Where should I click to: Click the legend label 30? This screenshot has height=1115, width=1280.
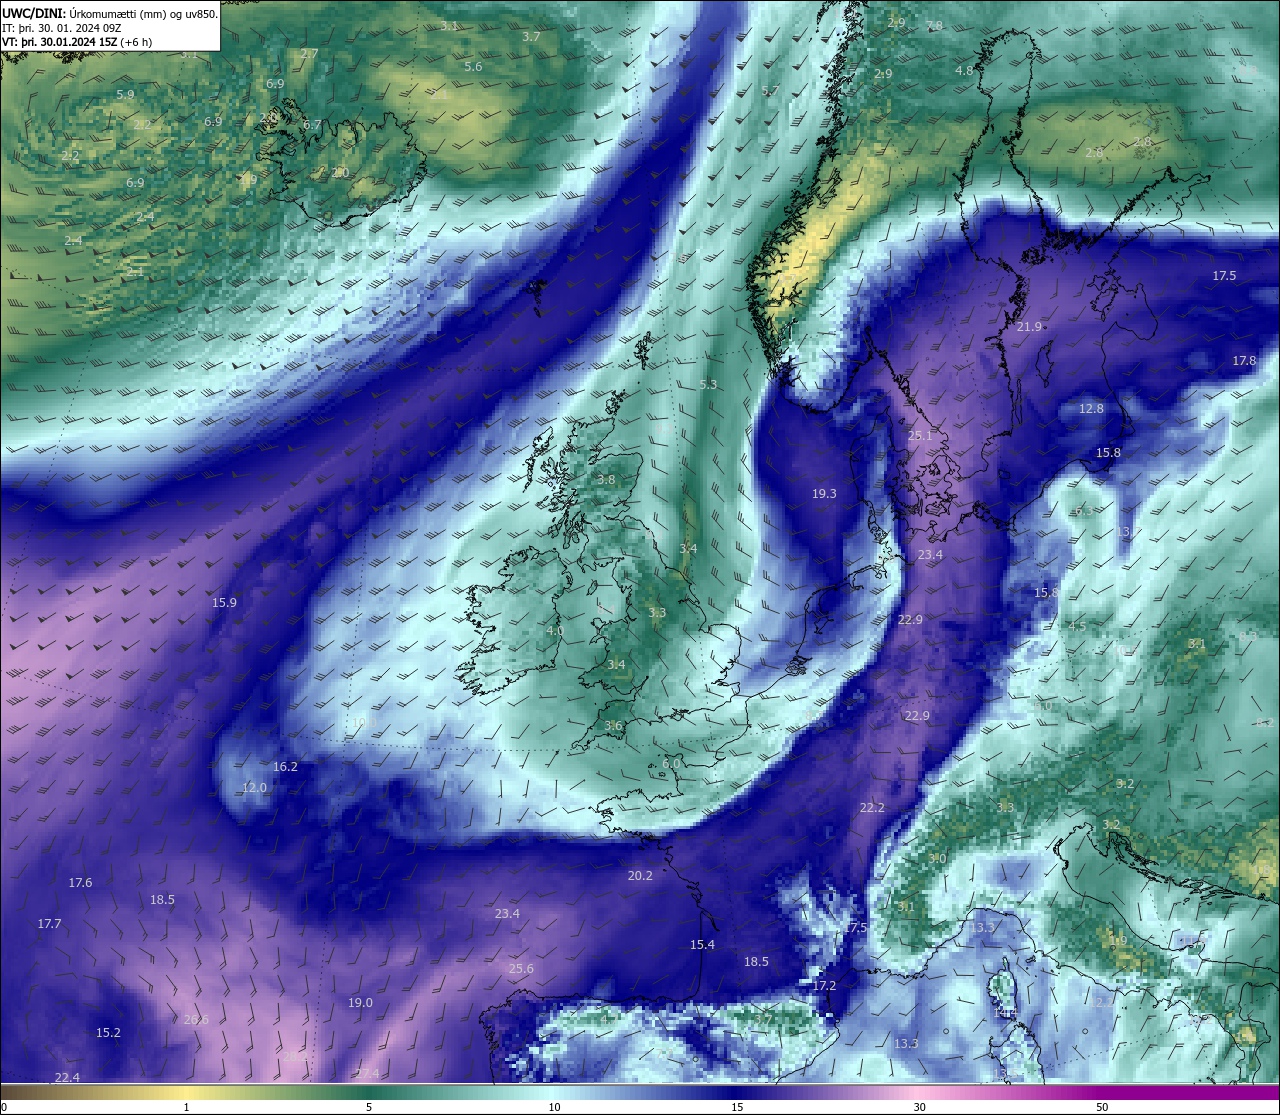pos(919,1107)
